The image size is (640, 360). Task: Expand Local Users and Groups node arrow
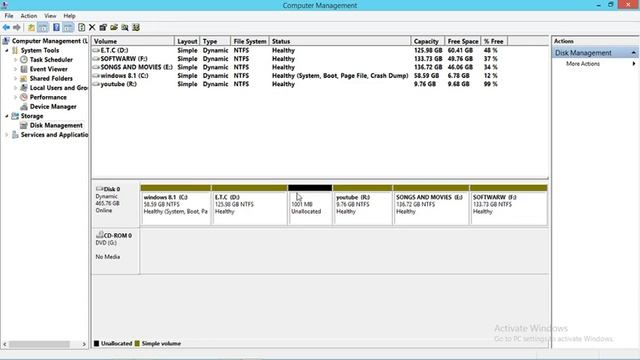(x=16, y=88)
